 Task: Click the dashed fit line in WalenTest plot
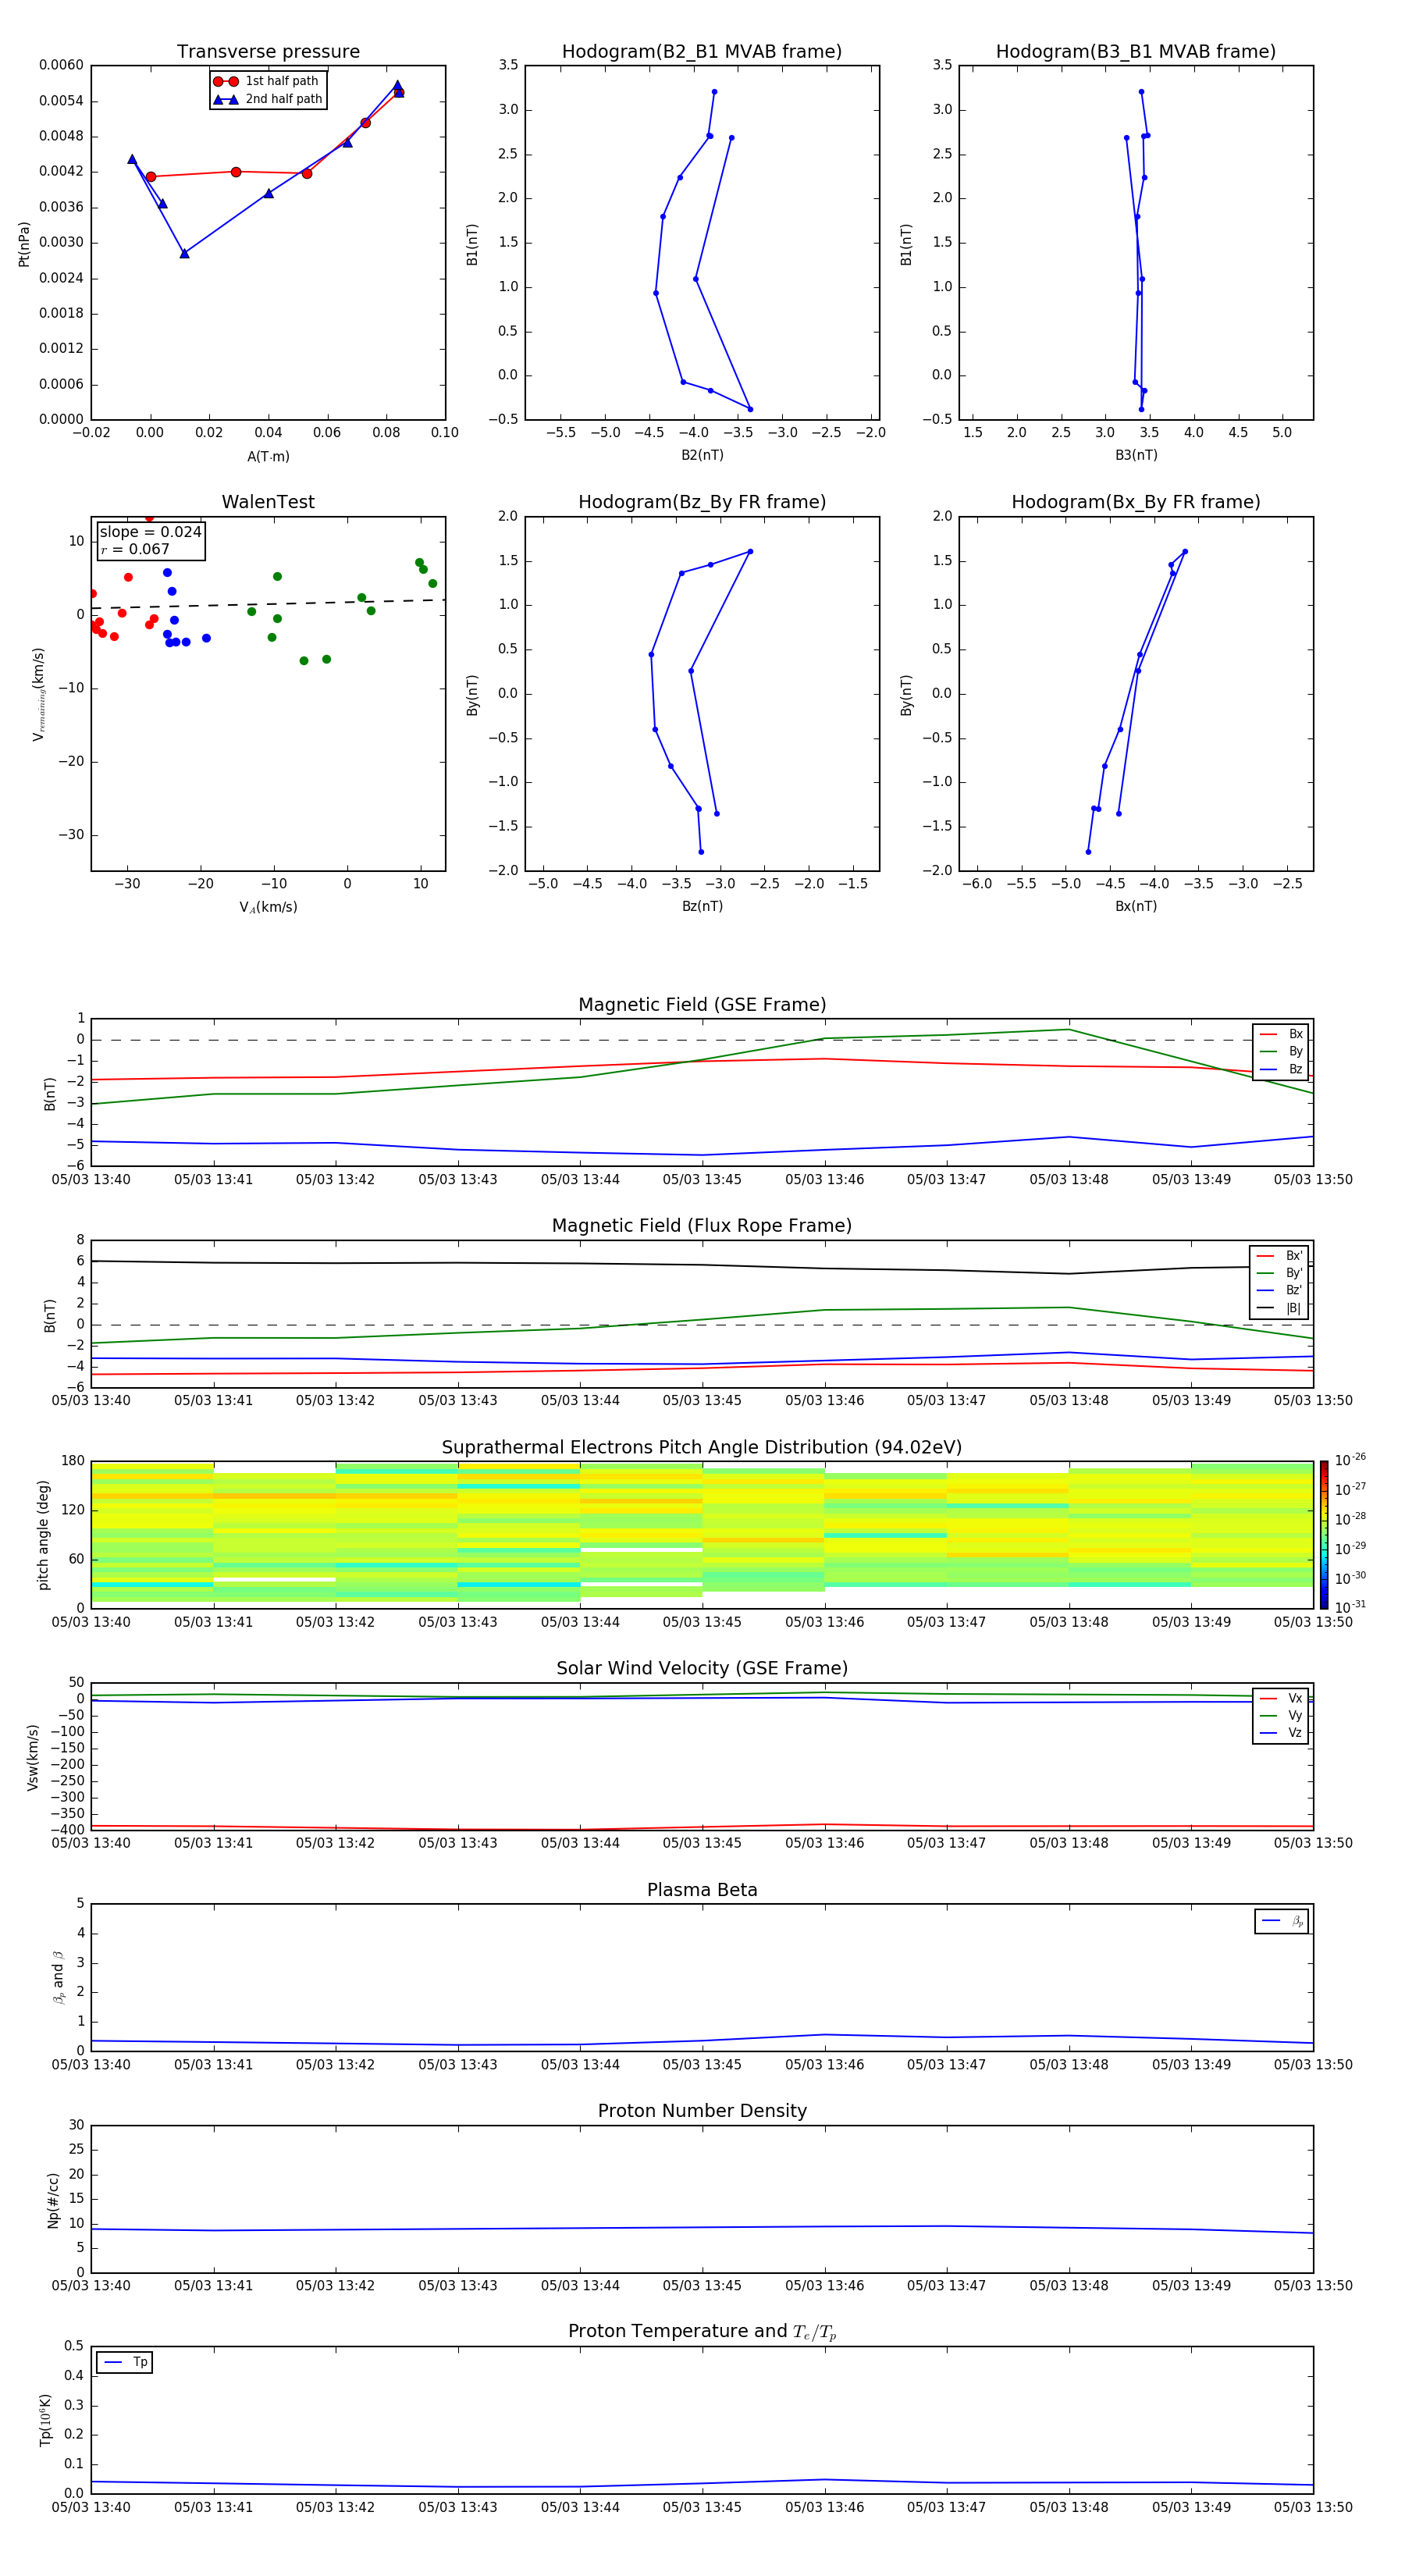pyautogui.click(x=268, y=604)
